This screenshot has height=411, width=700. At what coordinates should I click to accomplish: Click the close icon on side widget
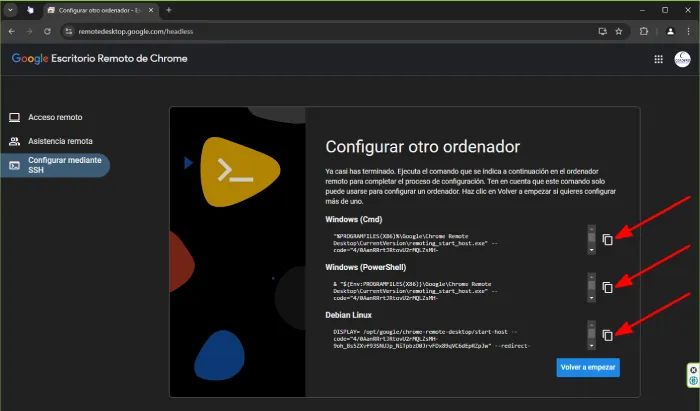click(693, 370)
